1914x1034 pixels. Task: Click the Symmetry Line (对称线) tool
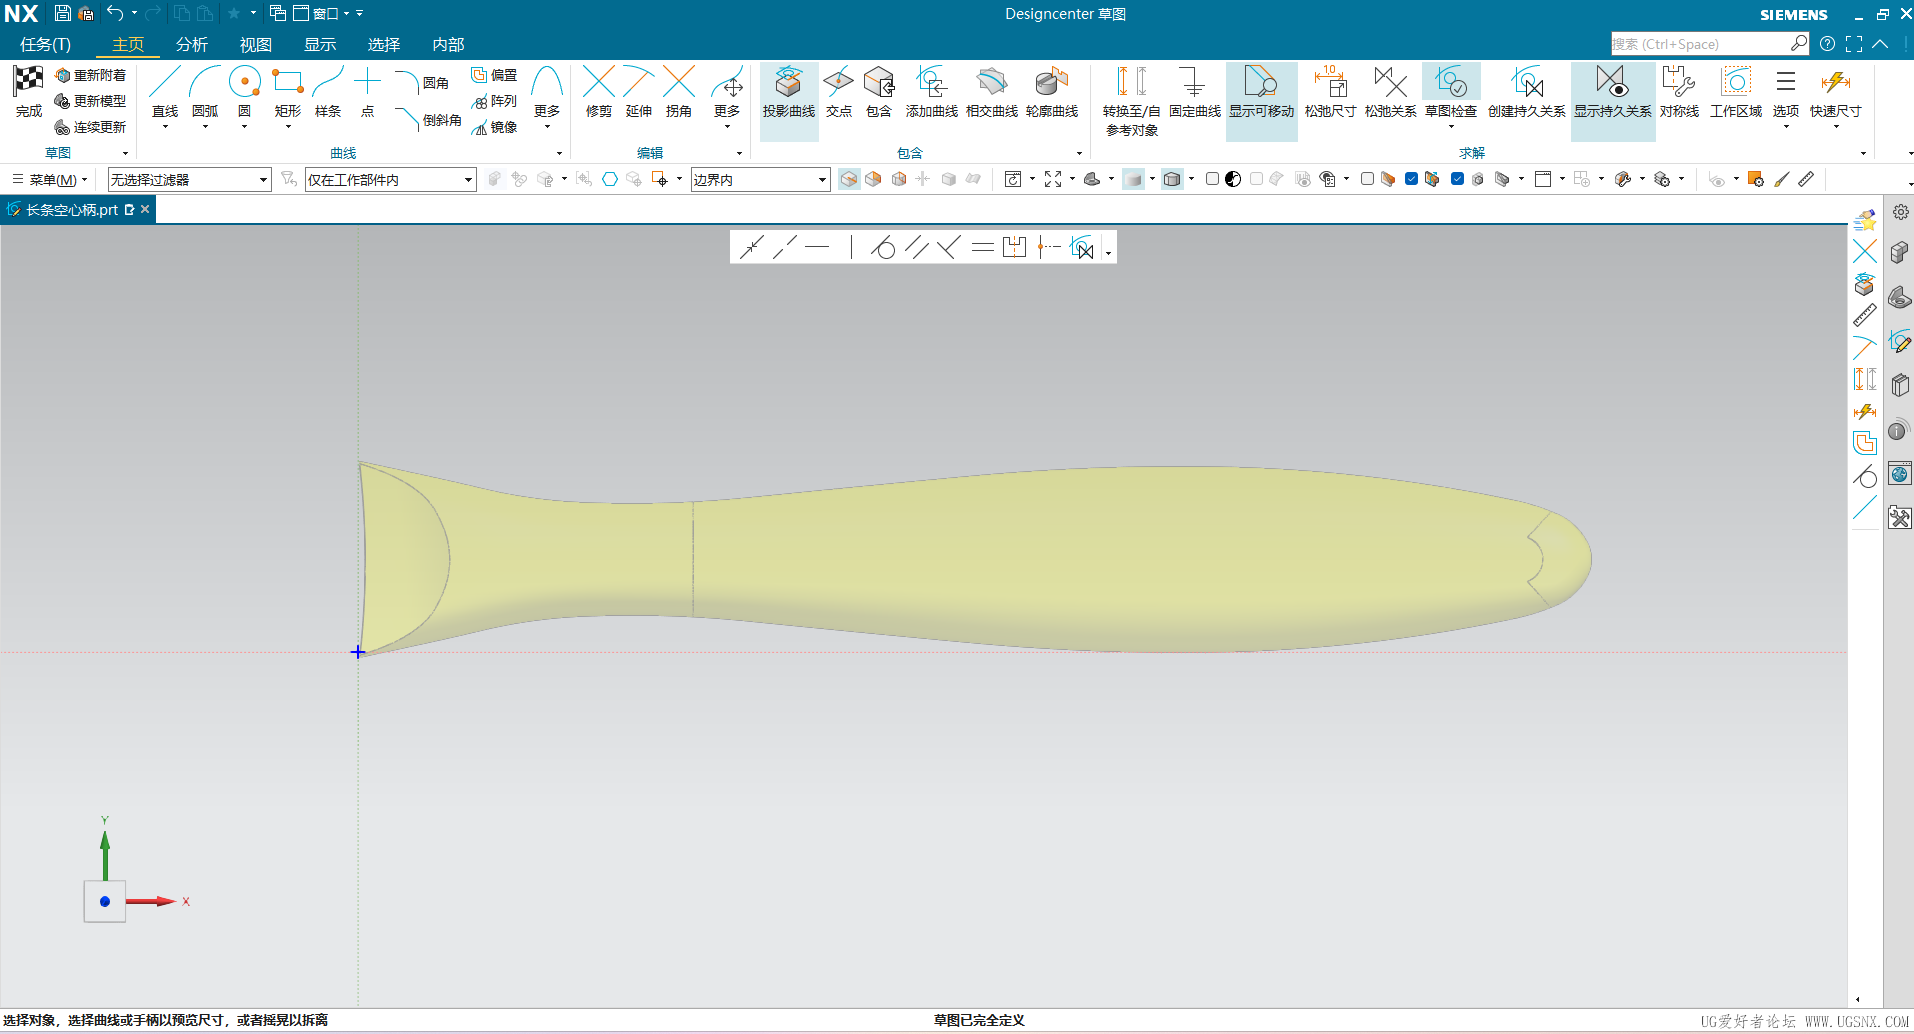click(x=1679, y=91)
